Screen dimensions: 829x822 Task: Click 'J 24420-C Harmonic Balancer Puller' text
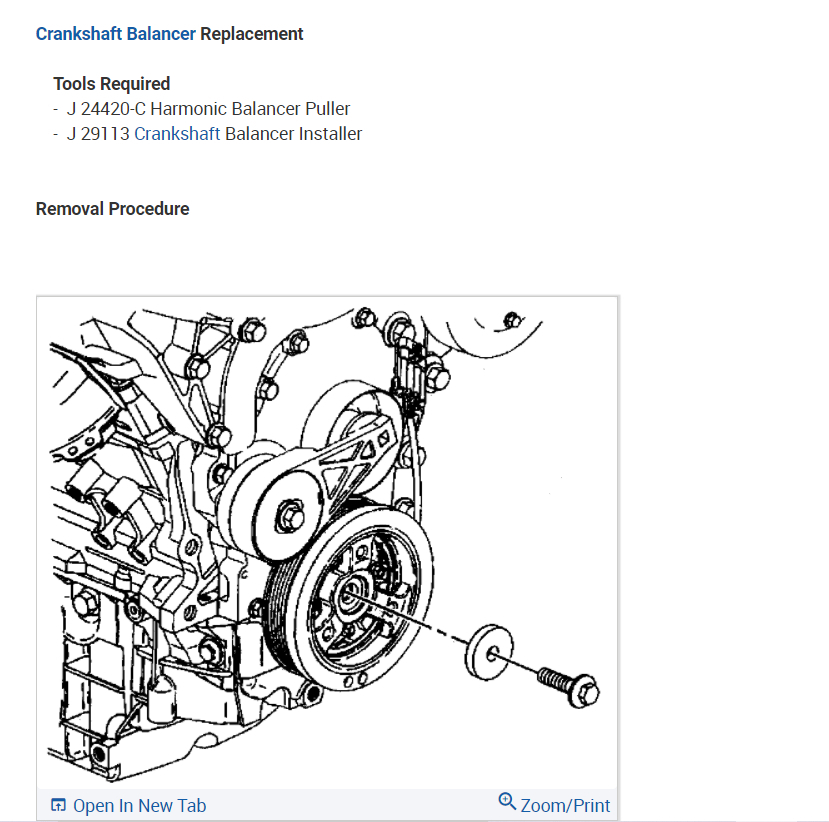click(208, 109)
